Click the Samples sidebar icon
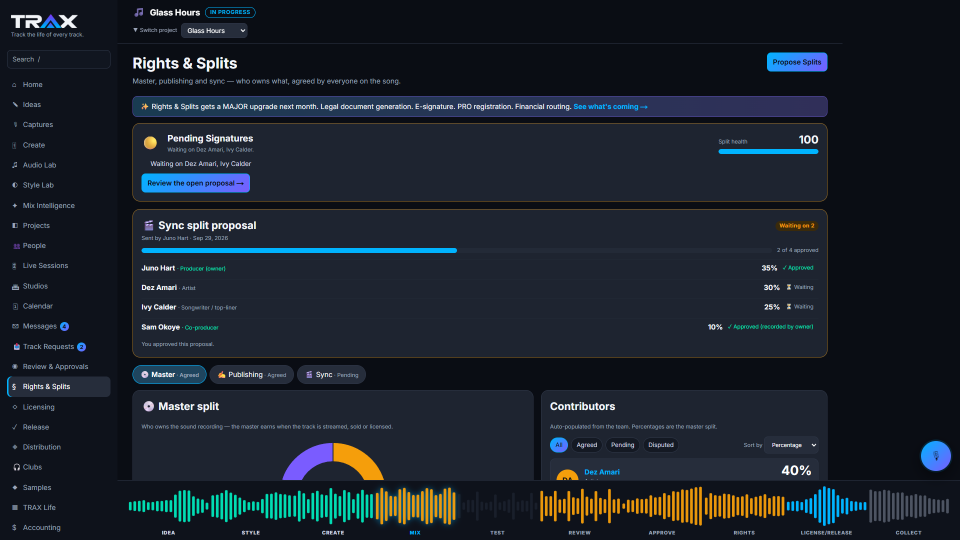Screen dimensions: 960x540 [x=15, y=487]
